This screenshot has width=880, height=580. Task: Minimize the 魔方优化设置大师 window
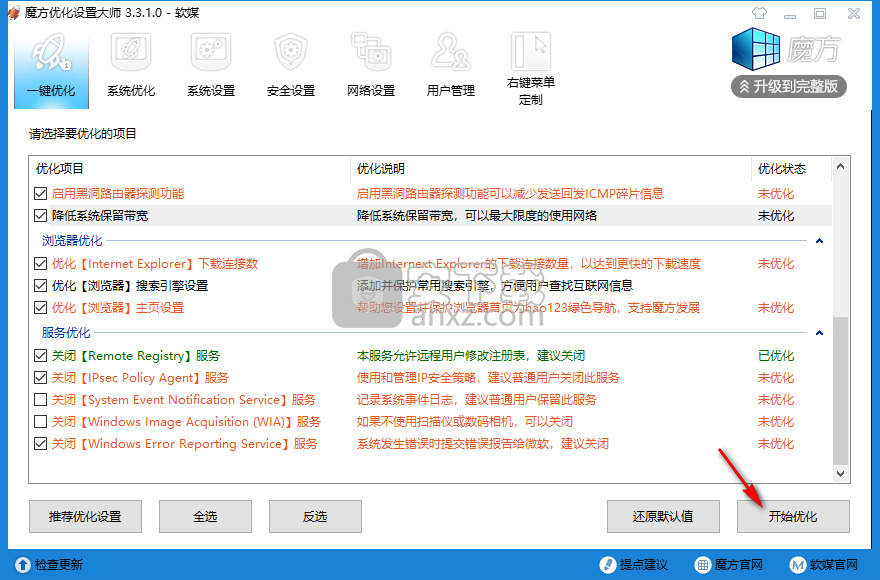point(790,14)
